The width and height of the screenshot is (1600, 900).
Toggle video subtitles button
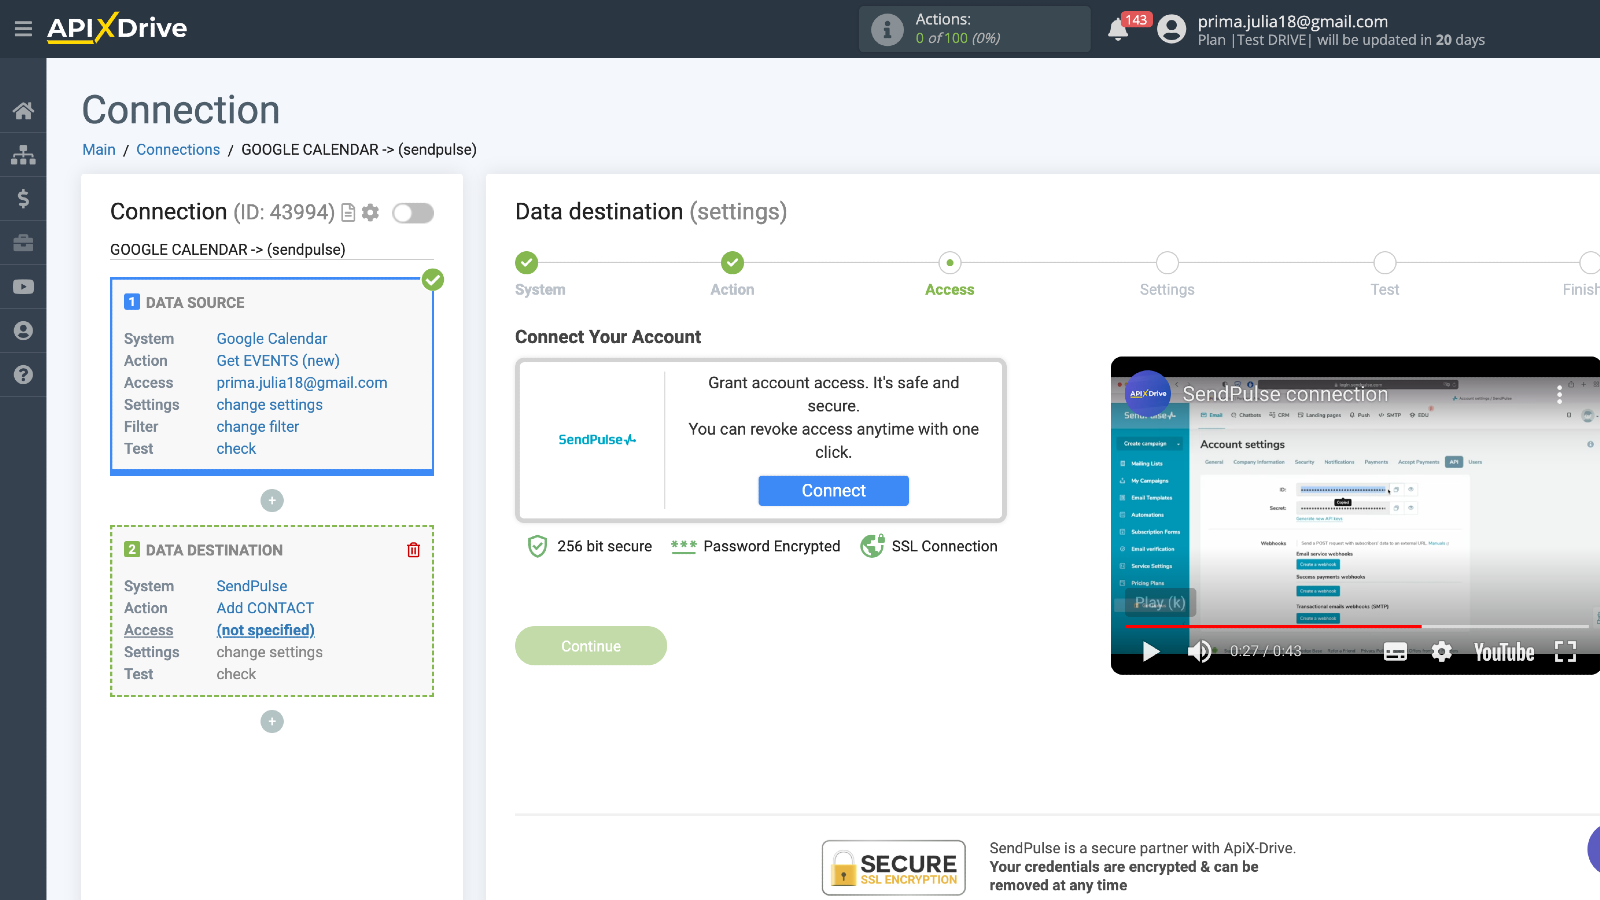point(1395,652)
